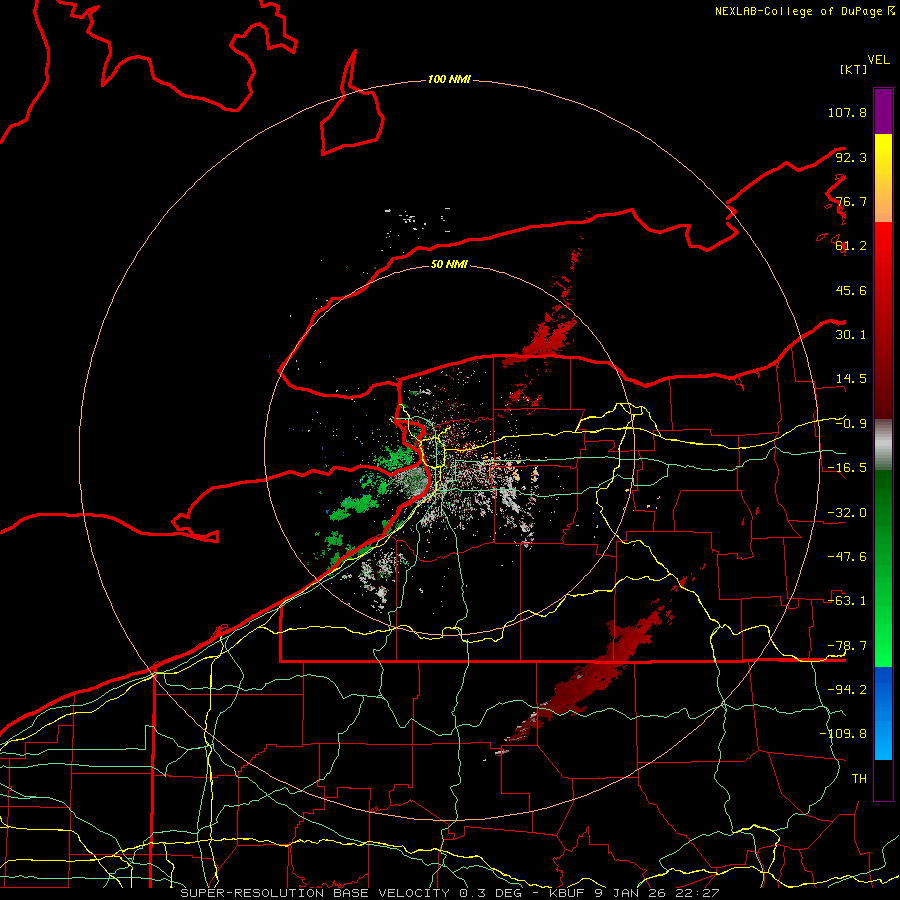Click the '-32.0' velocity scale value

click(847, 513)
